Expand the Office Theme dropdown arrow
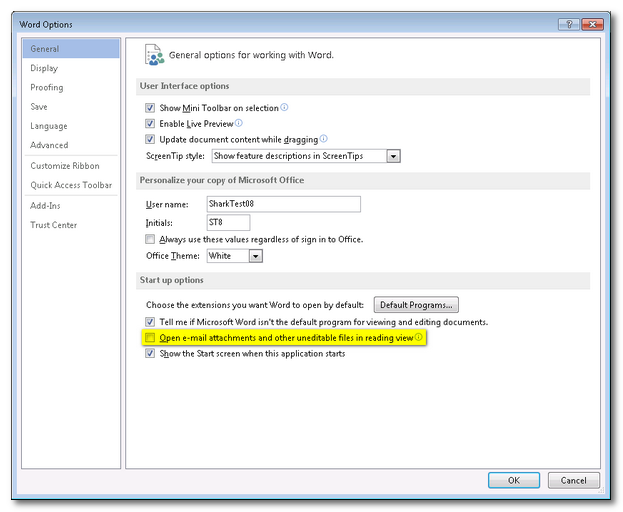The image size is (623, 512). (x=255, y=256)
